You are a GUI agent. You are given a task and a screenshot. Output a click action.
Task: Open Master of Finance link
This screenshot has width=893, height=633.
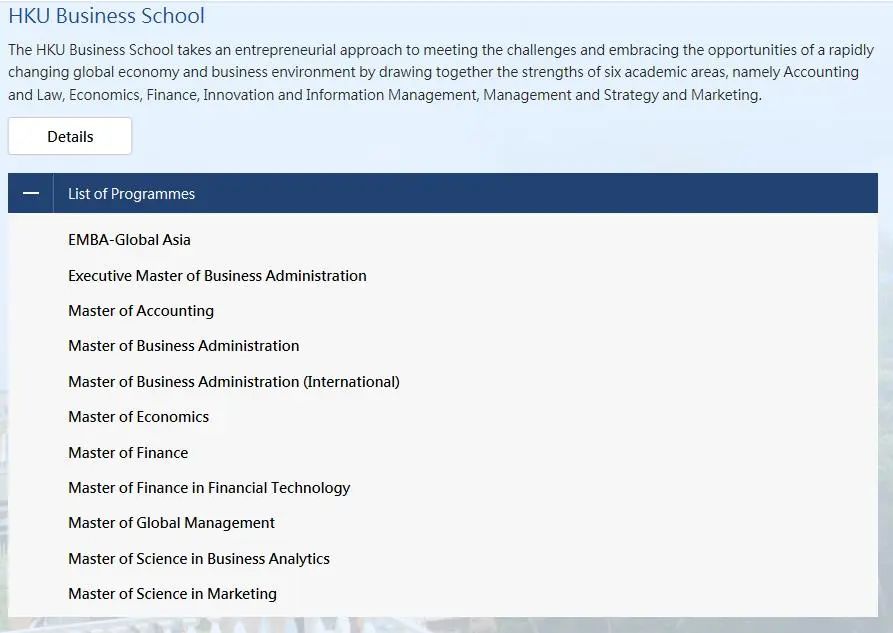coord(128,453)
